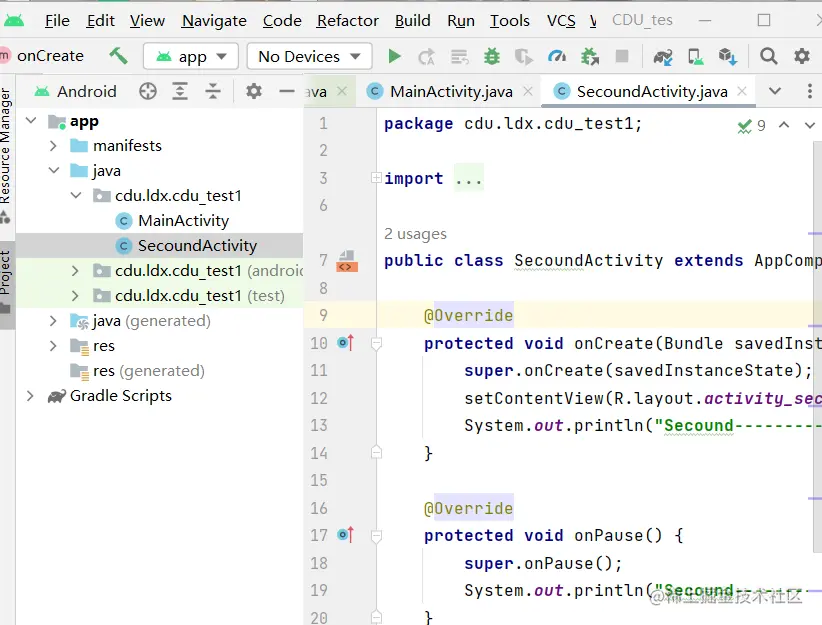Click the override gutter icon on line 10
The width and height of the screenshot is (822, 625).
346,343
